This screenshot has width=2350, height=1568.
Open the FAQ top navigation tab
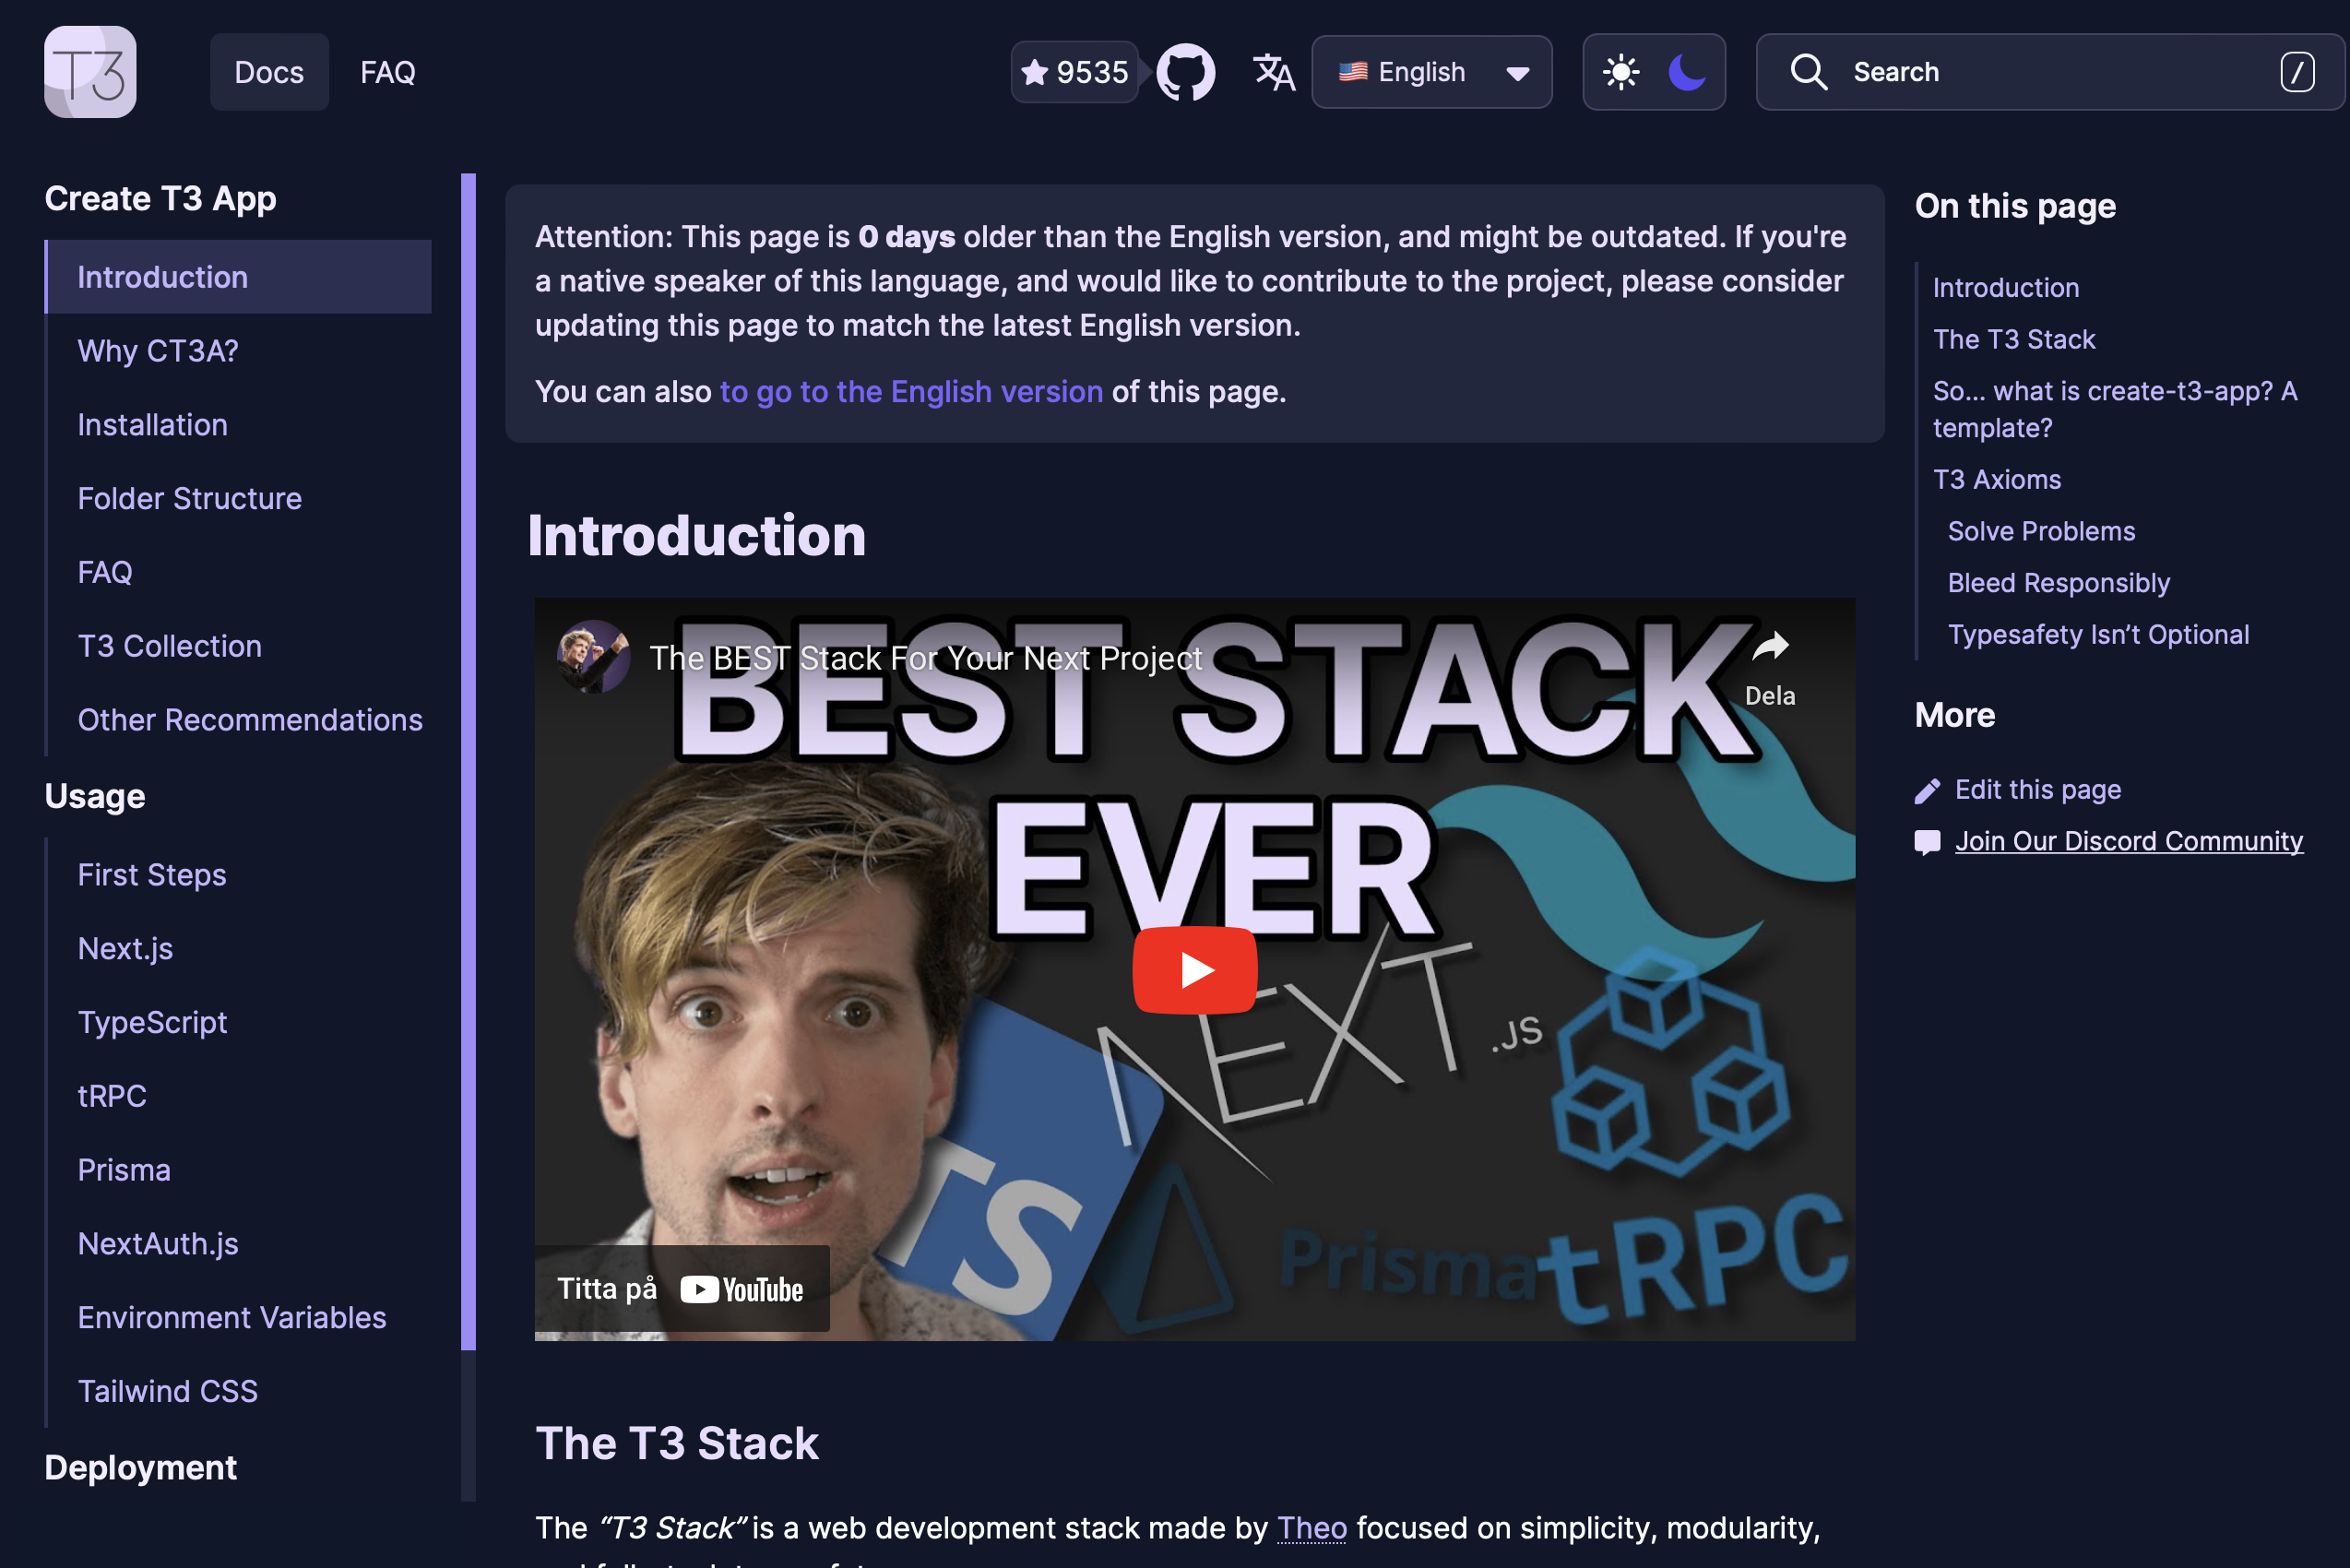click(x=387, y=72)
